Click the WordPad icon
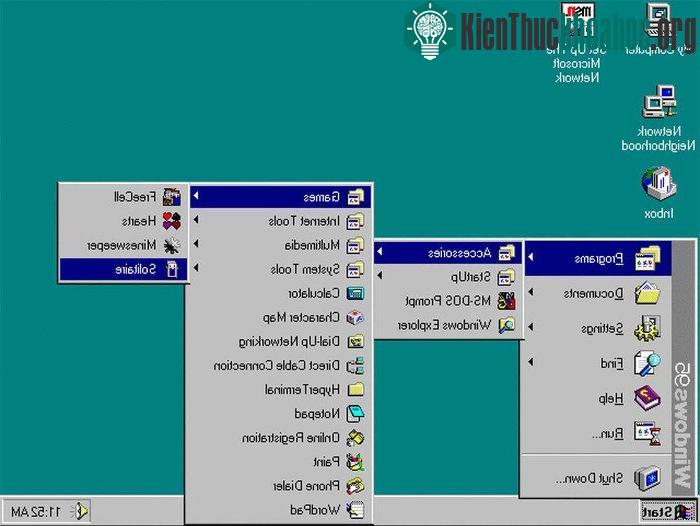 pyautogui.click(x=356, y=510)
